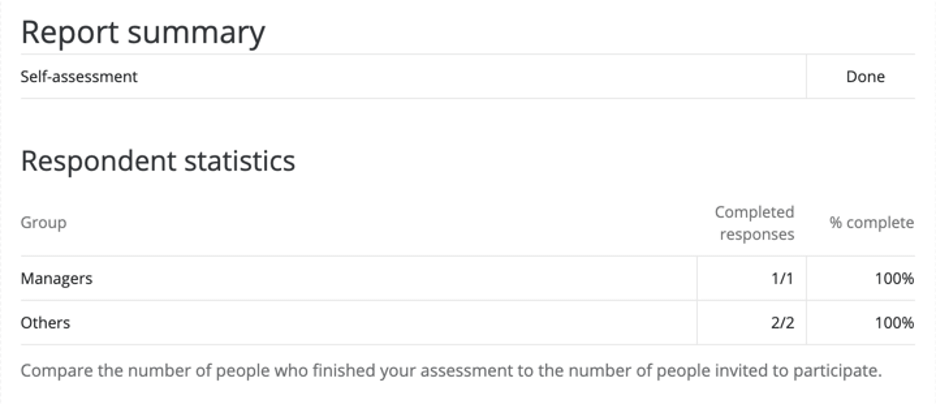936x404 pixels.
Task: Click the word 'assessment' in the helper text
Action: pyautogui.click(x=466, y=371)
